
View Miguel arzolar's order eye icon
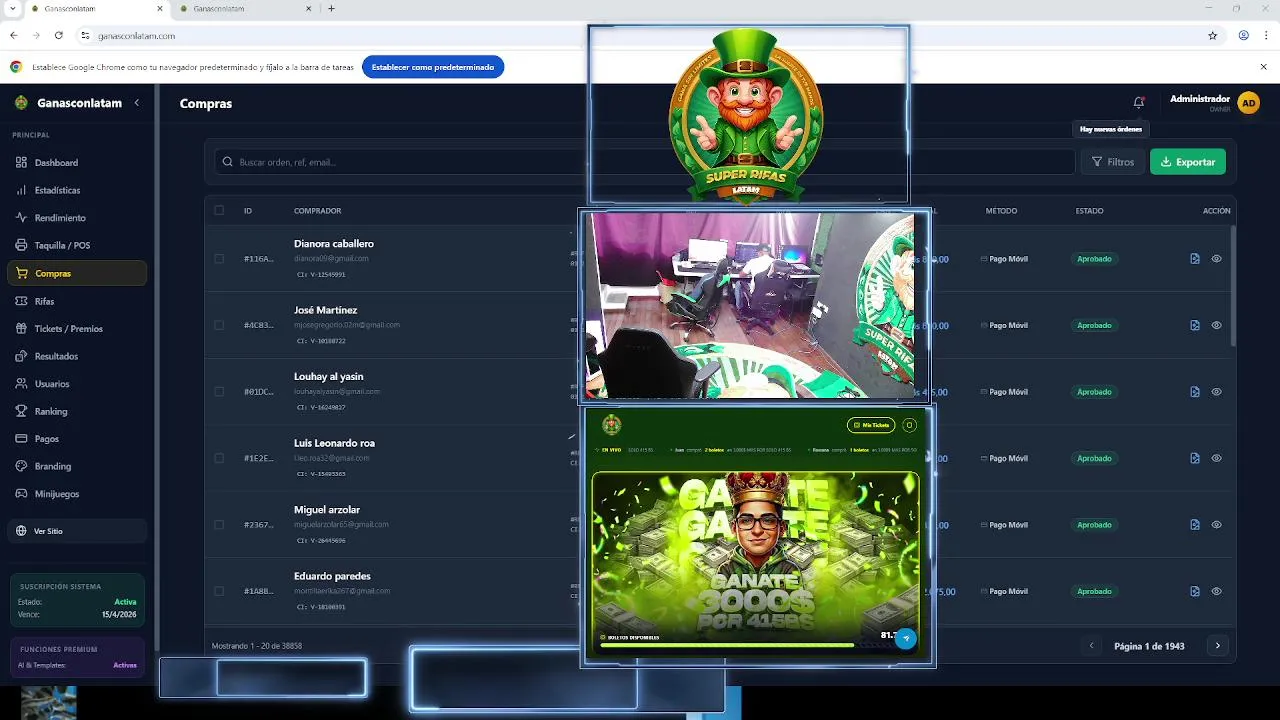[1217, 525]
